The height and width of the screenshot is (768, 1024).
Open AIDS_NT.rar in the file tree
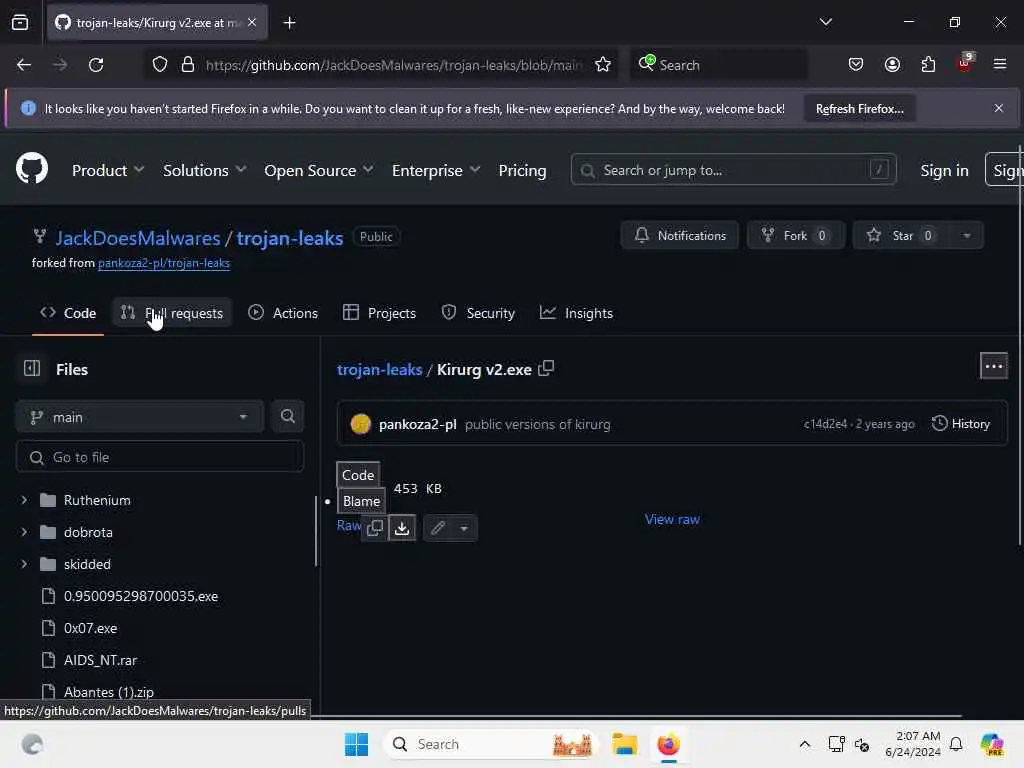[x=101, y=660]
